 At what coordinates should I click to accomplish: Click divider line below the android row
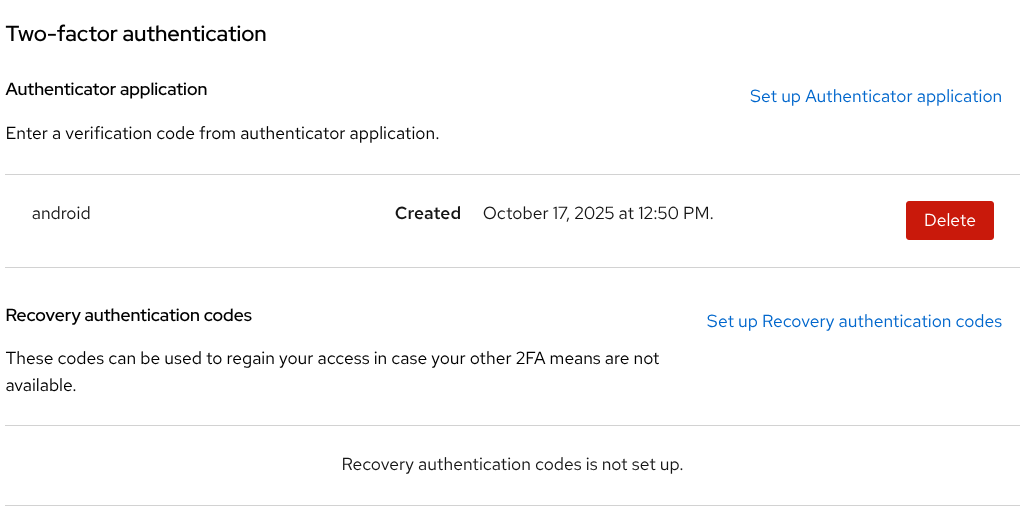pyautogui.click(x=512, y=268)
